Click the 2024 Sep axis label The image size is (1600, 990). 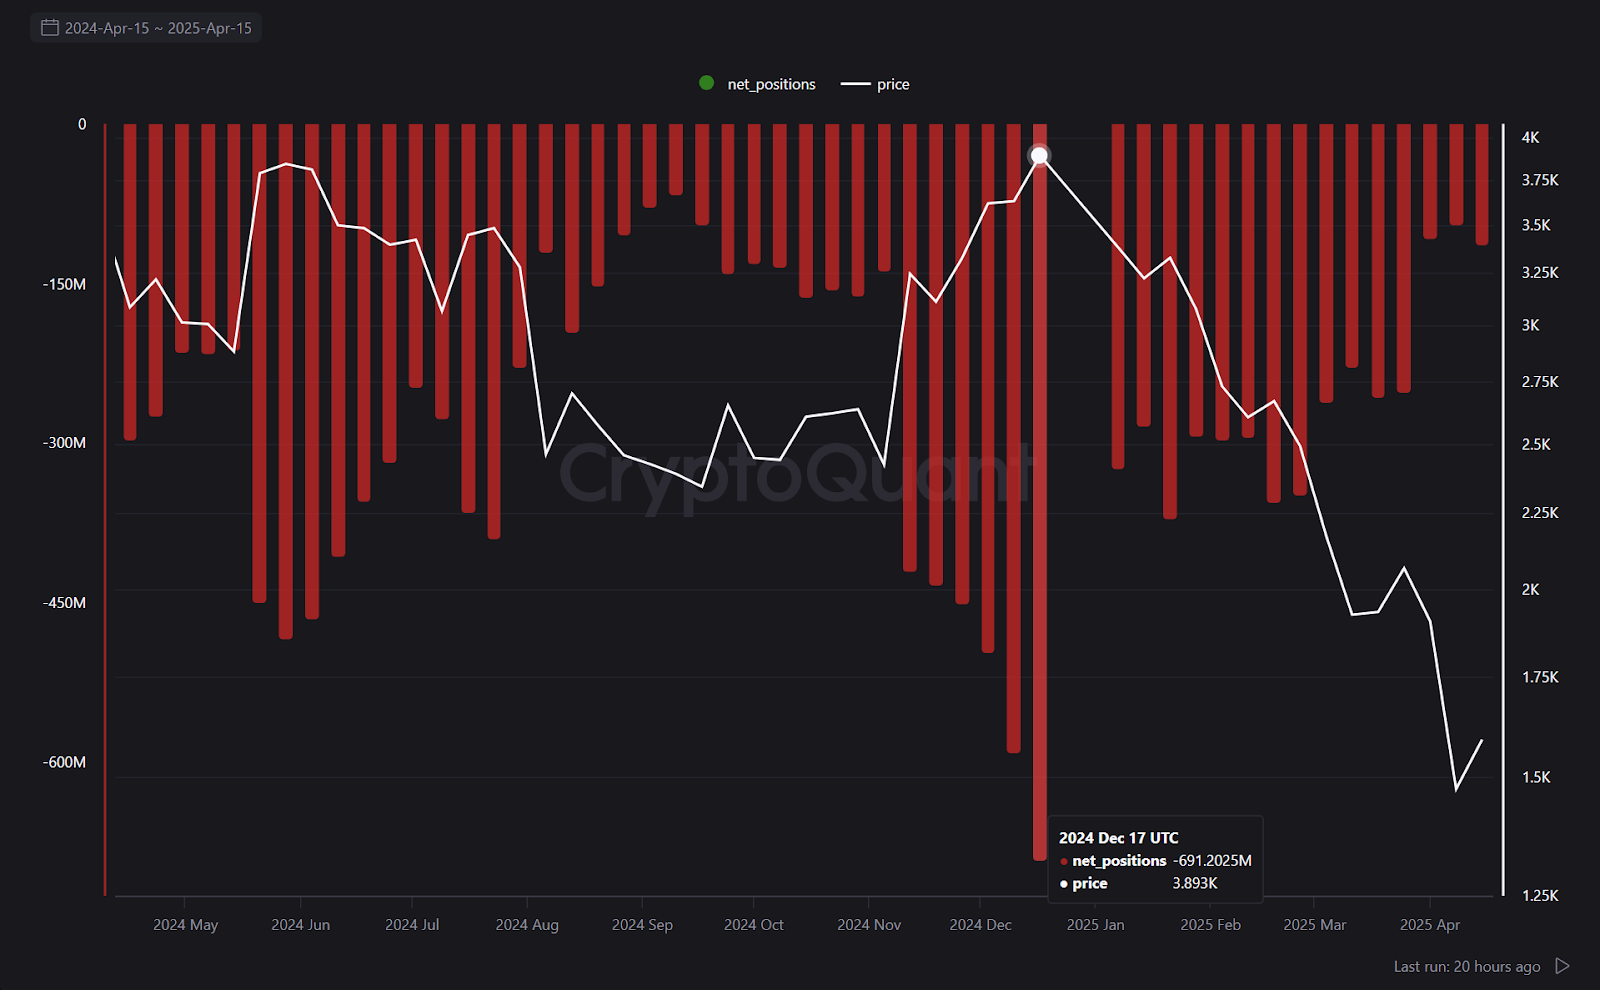[x=642, y=924]
